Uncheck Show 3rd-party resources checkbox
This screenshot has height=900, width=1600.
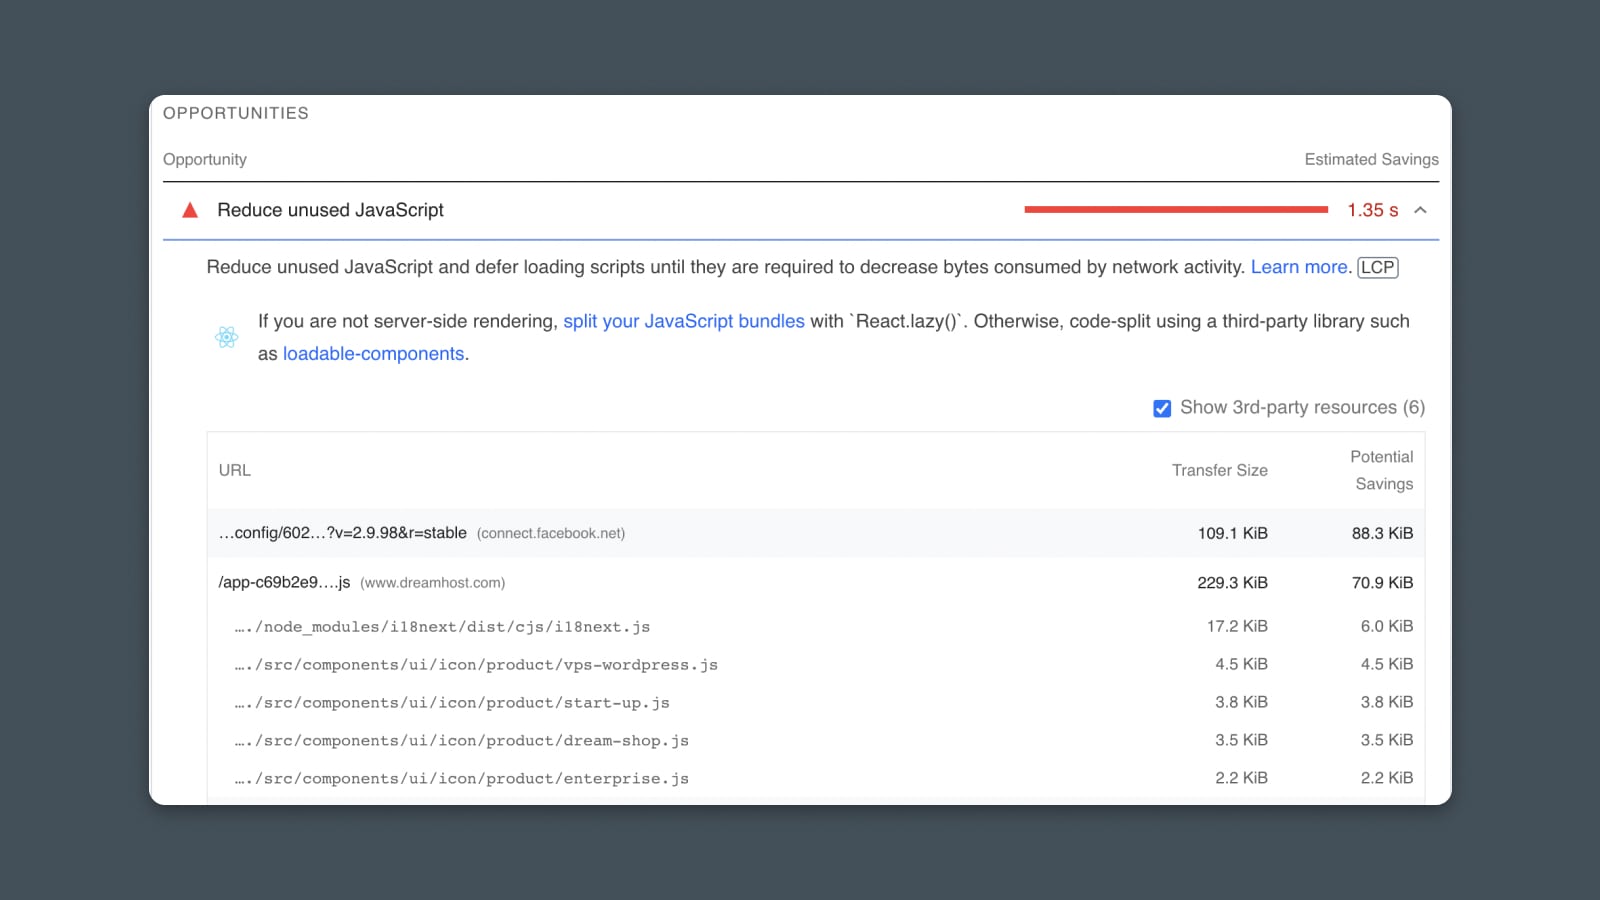coord(1162,408)
